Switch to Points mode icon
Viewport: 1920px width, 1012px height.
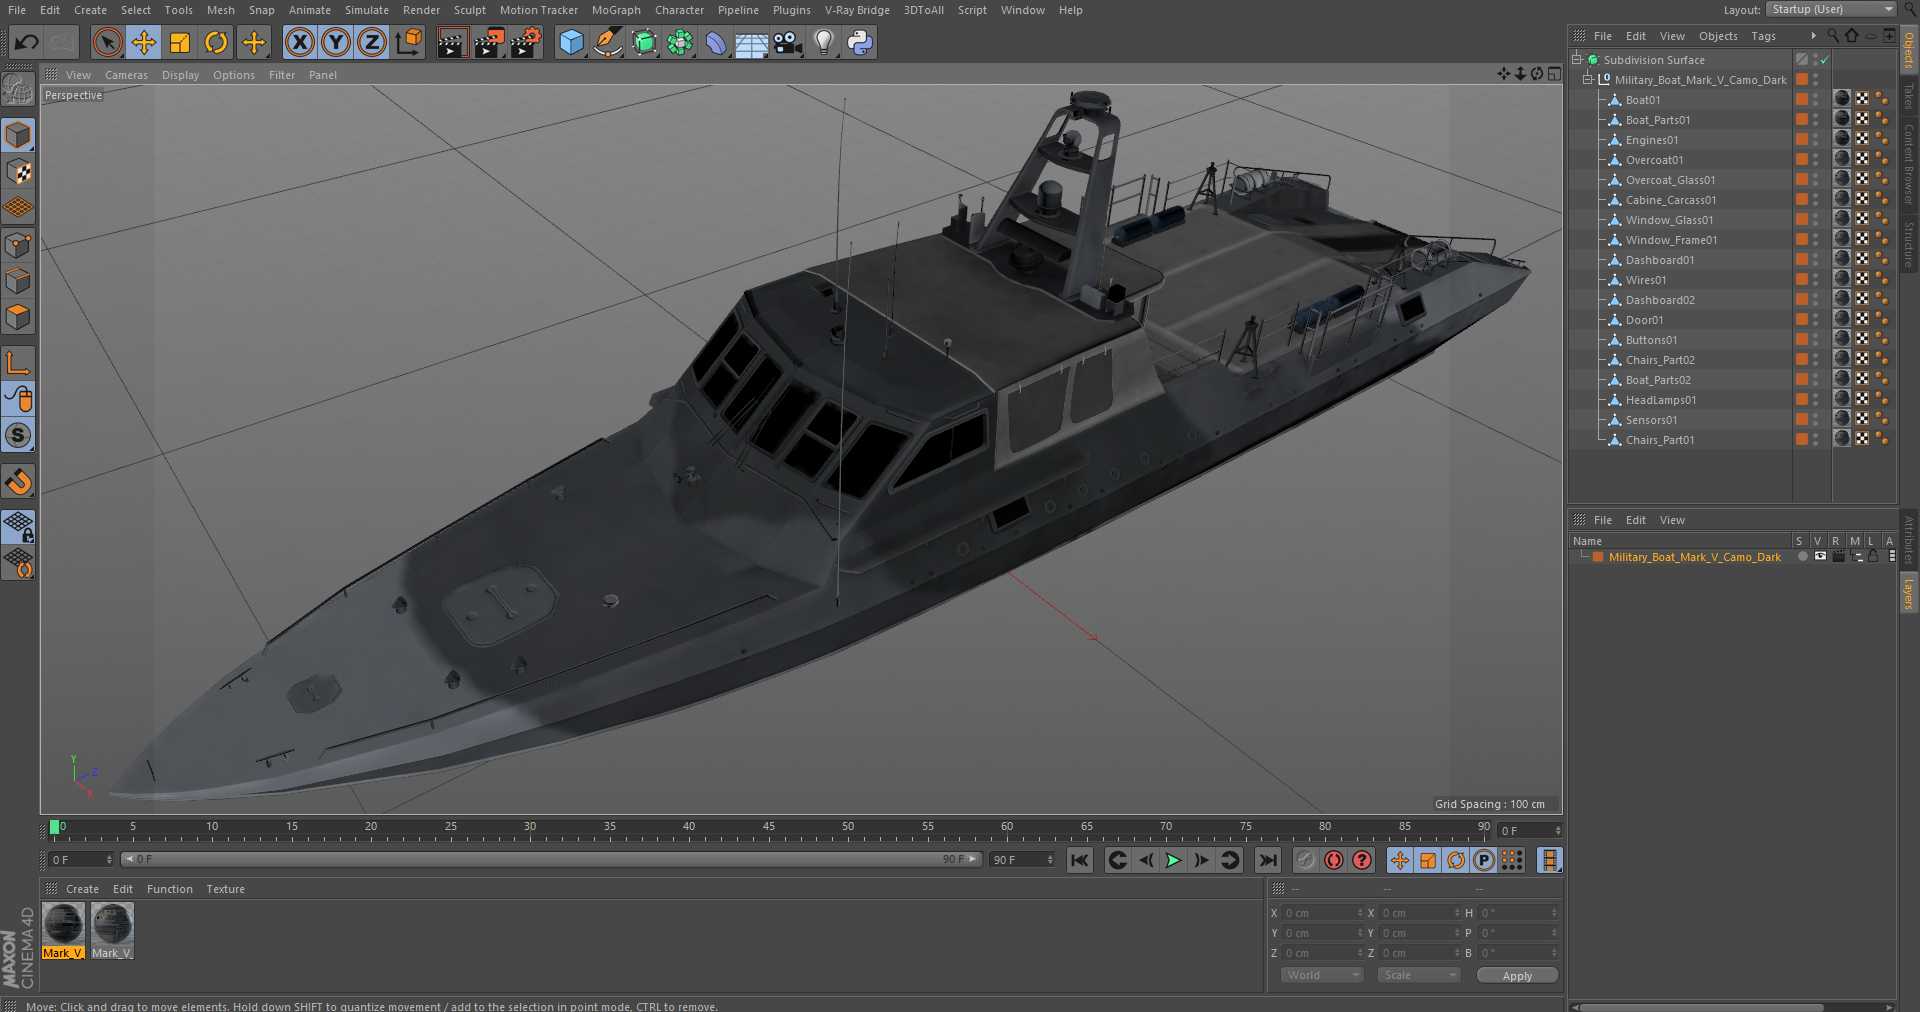[x=18, y=245]
